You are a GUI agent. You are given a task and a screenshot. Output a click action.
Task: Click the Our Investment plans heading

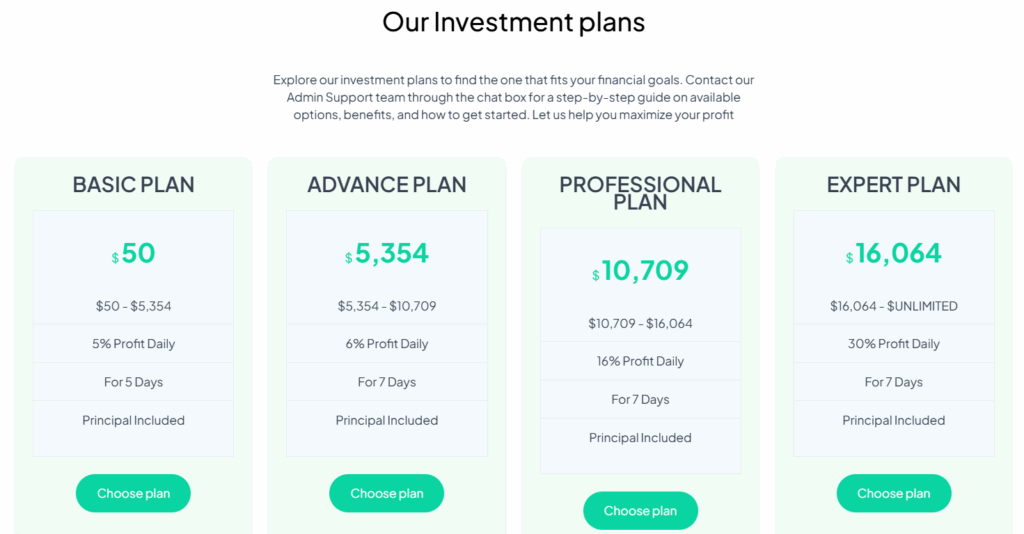coord(513,22)
